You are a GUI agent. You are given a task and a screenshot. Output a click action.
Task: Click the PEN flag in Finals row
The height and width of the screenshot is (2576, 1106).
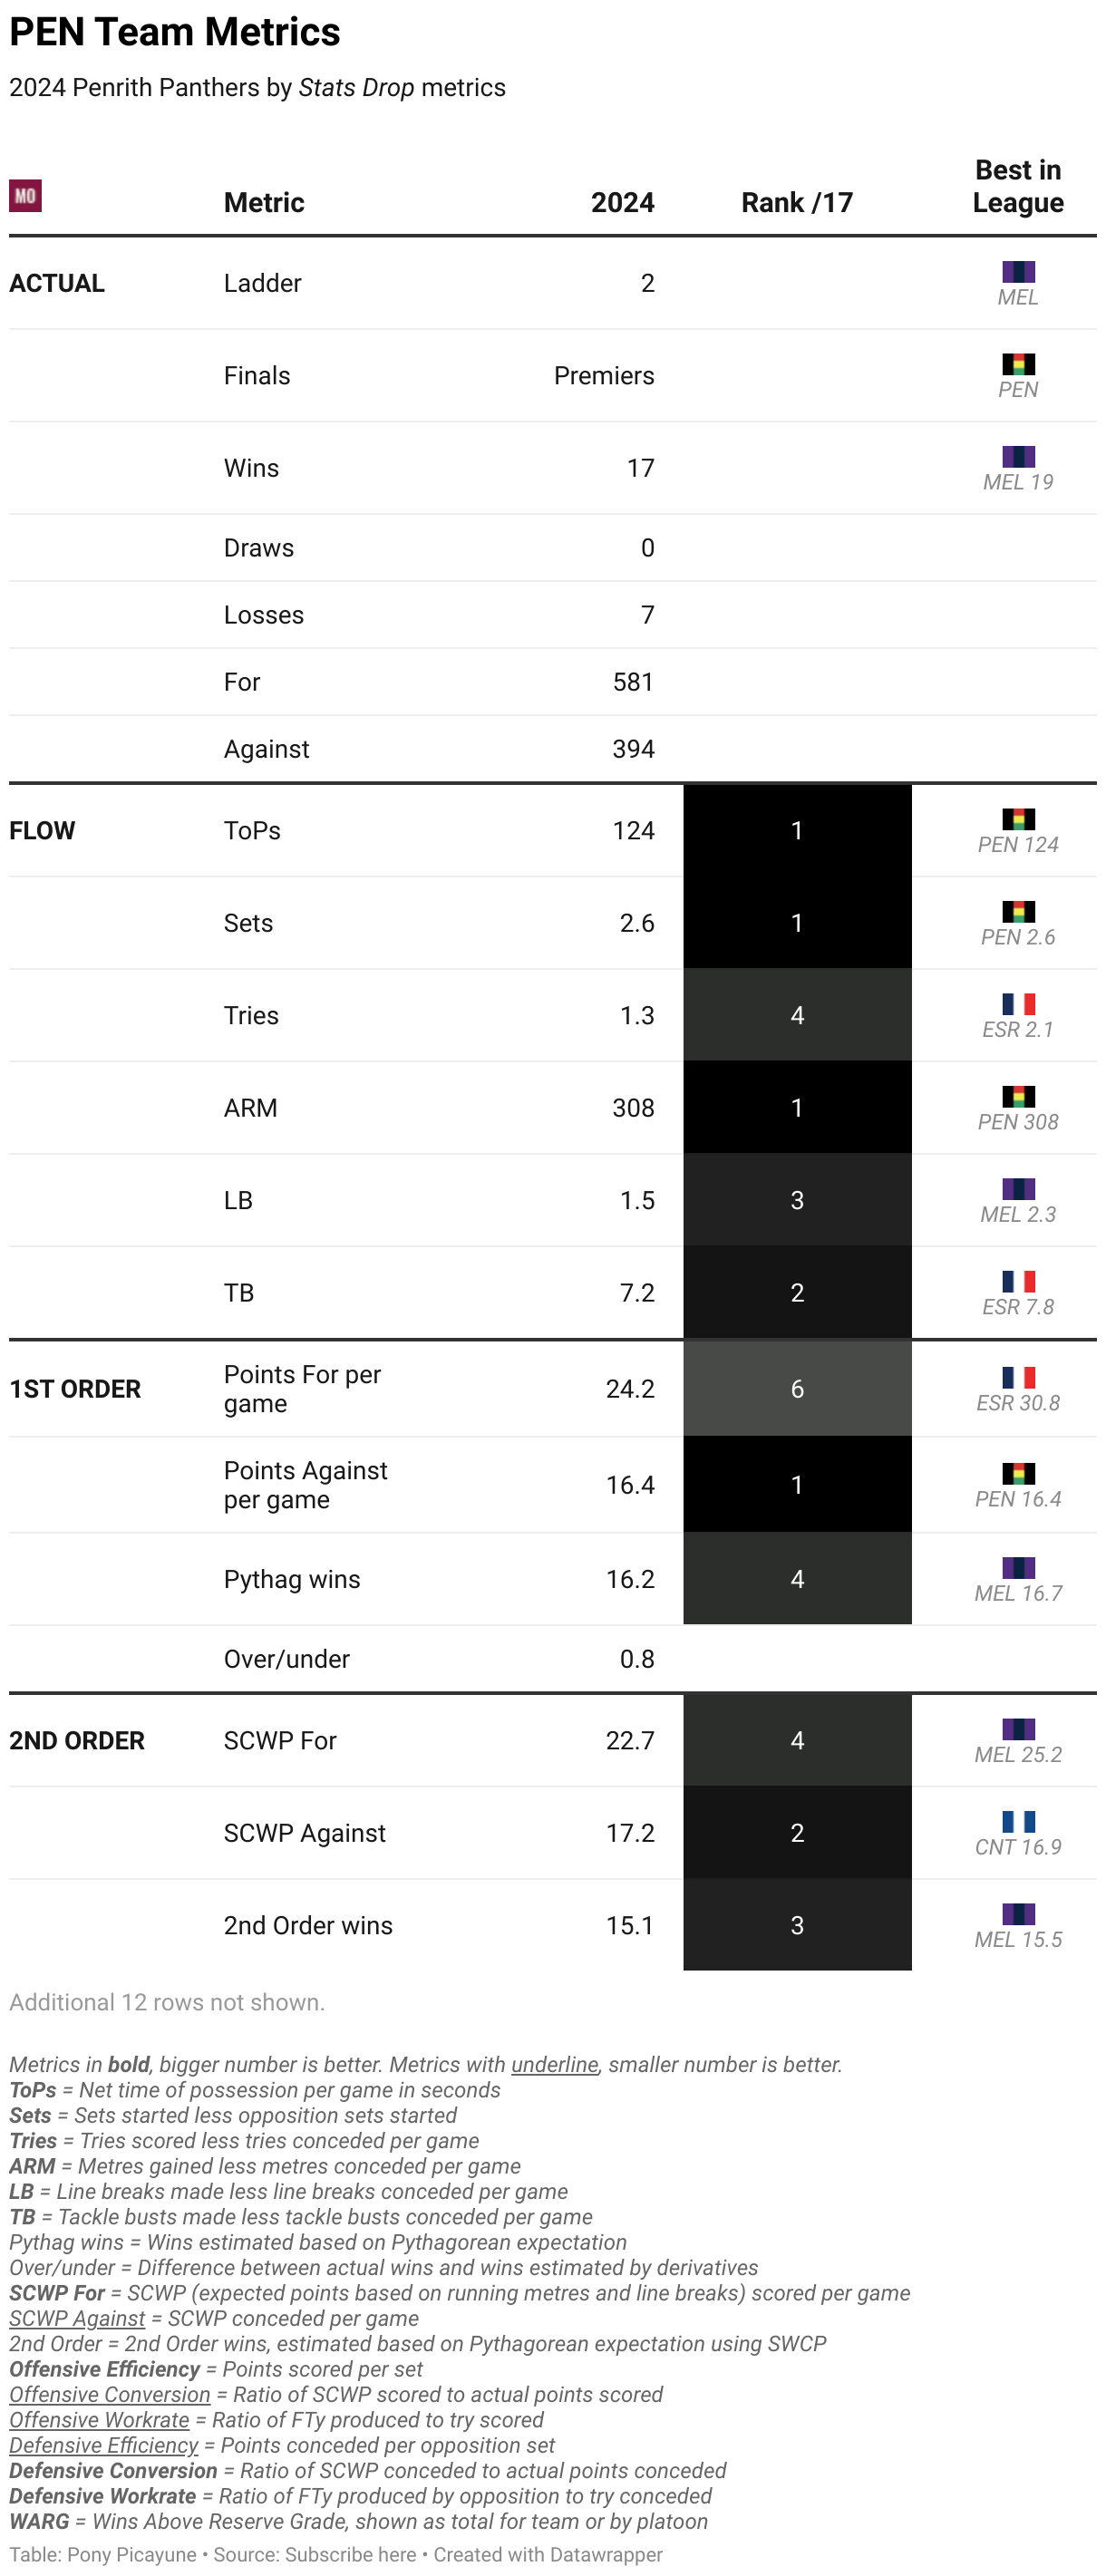point(1018,364)
